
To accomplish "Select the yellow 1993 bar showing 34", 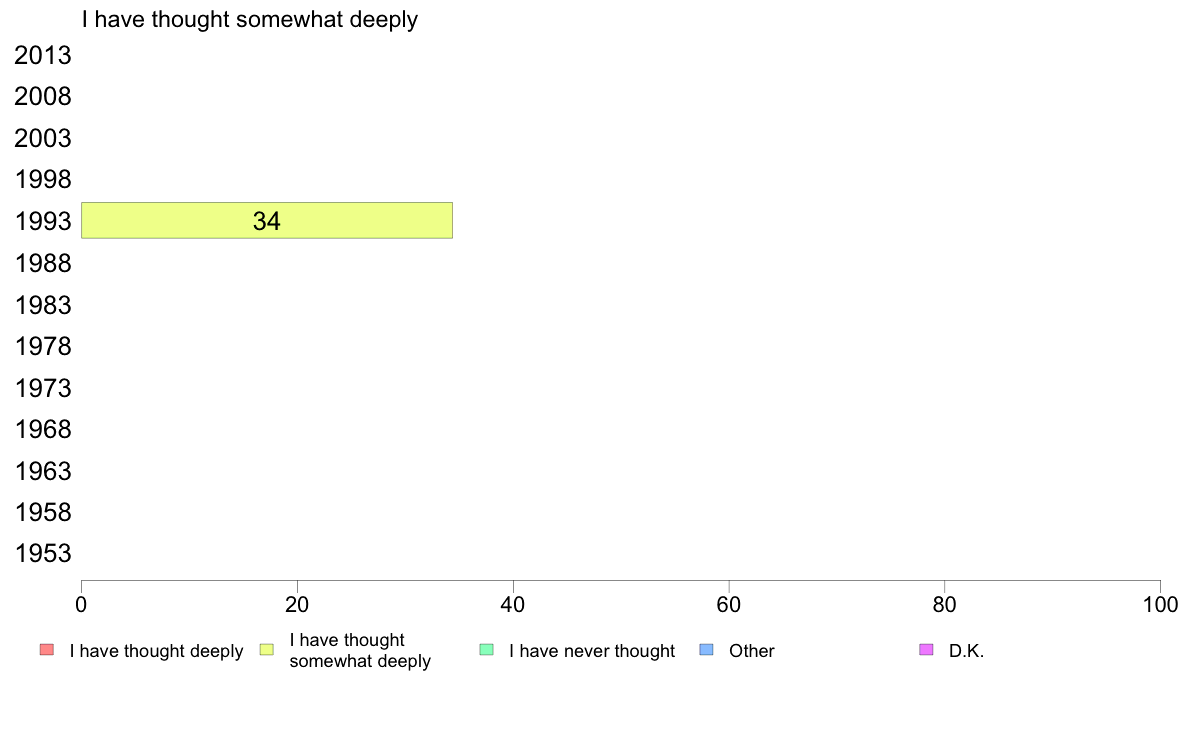I will pyautogui.click(x=267, y=221).
